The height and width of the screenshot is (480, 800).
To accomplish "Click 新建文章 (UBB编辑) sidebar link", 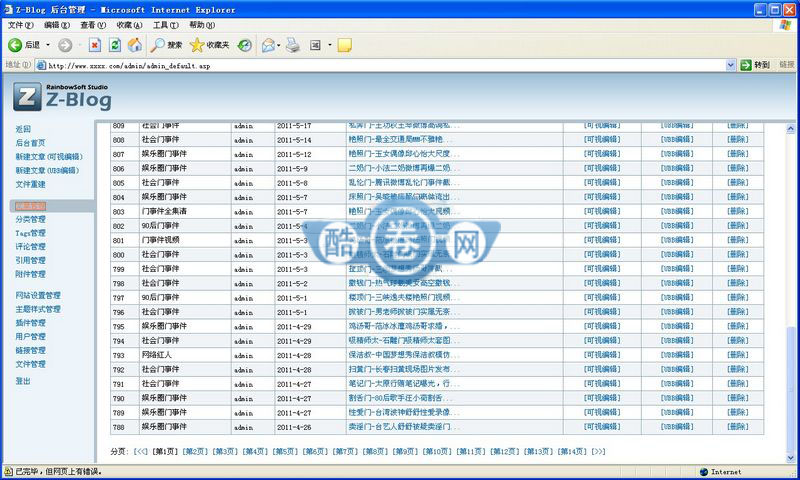I will tap(47, 170).
